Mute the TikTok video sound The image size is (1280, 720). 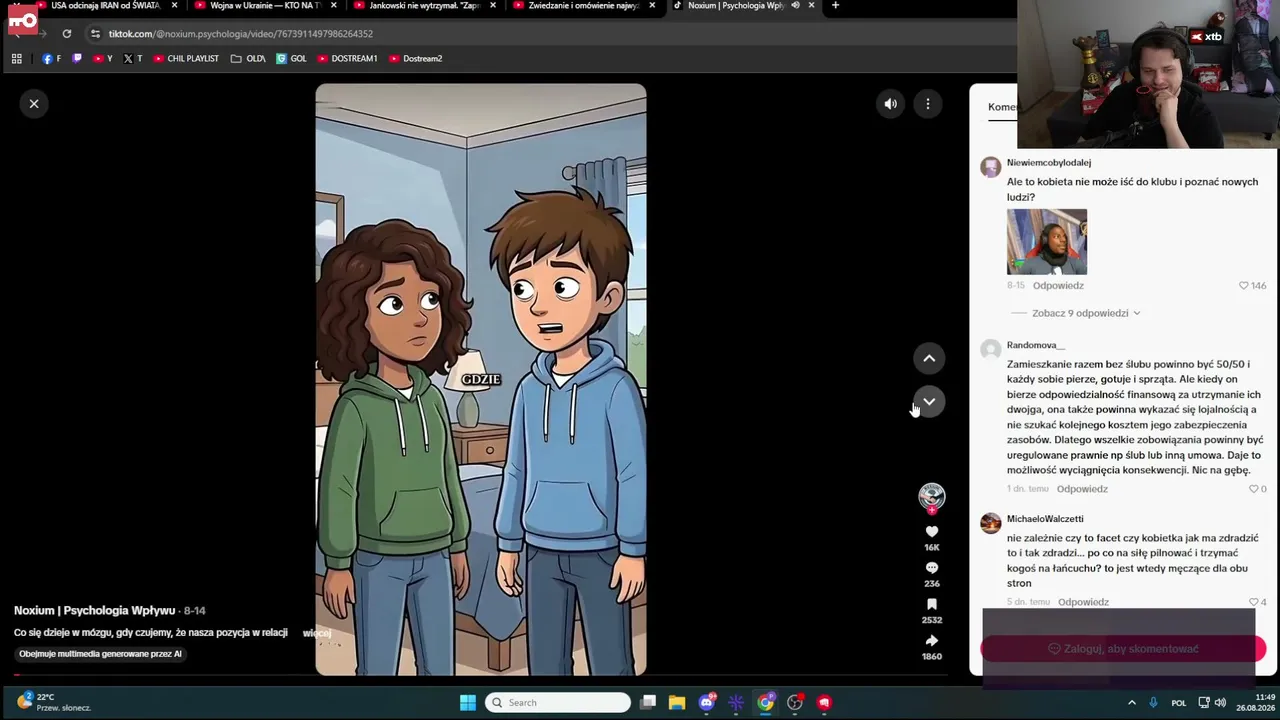click(x=890, y=104)
